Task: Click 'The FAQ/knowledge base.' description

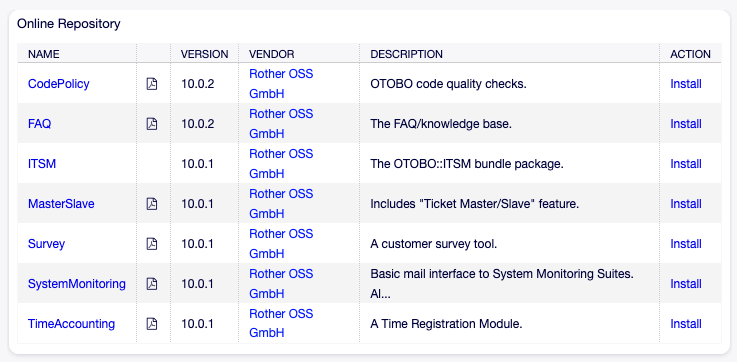Action: [441, 124]
